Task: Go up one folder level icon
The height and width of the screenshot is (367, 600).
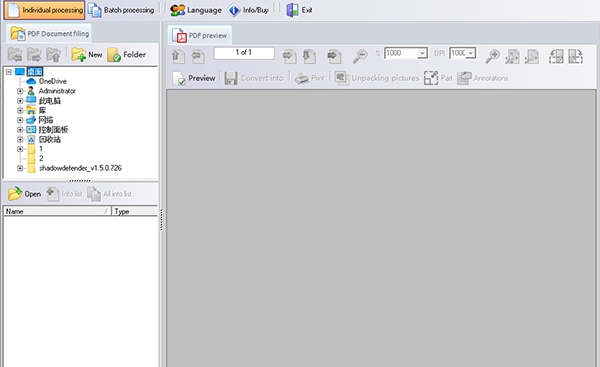Action: [53, 55]
